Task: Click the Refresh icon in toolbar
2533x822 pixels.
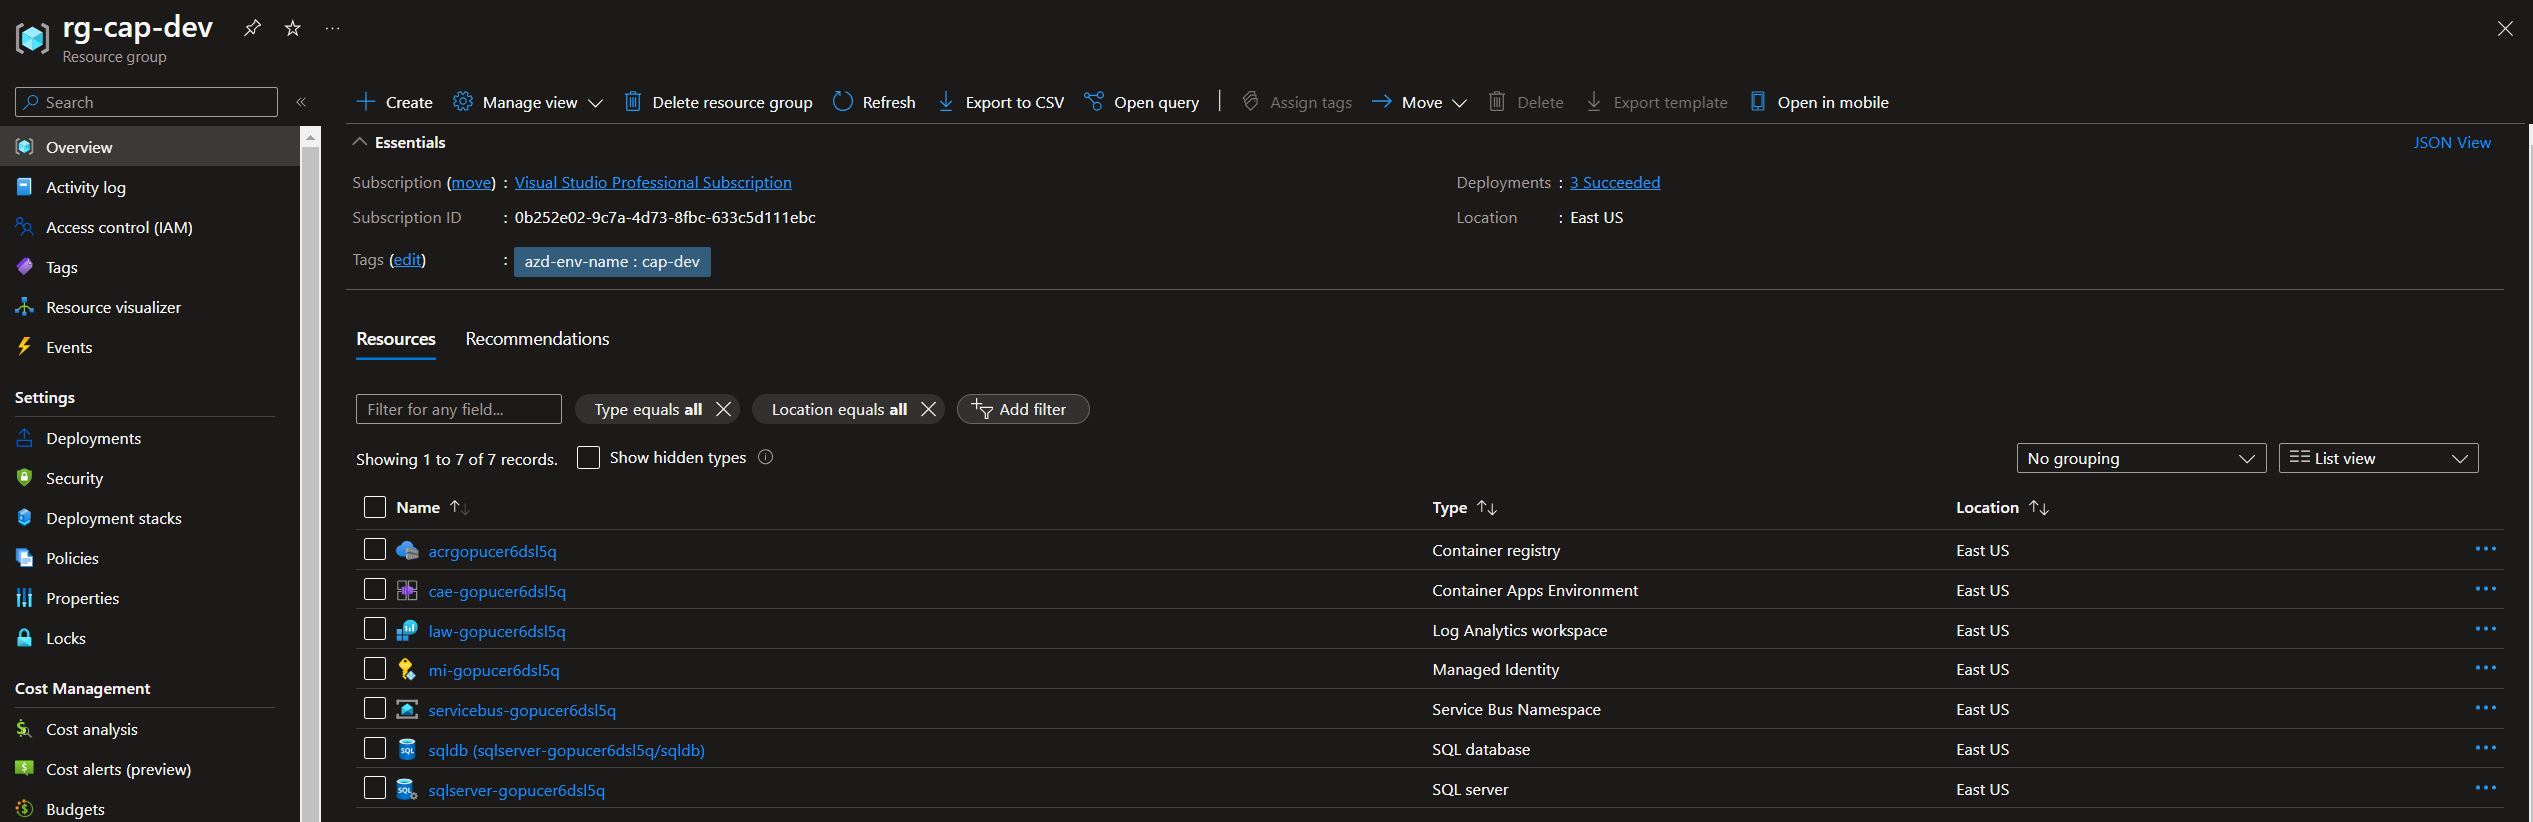Action: [843, 102]
